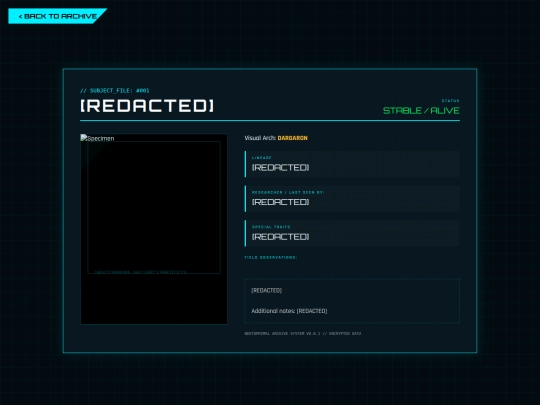
Task: Click the 'STABLE / ALIVE' status value
Action: click(x=421, y=111)
